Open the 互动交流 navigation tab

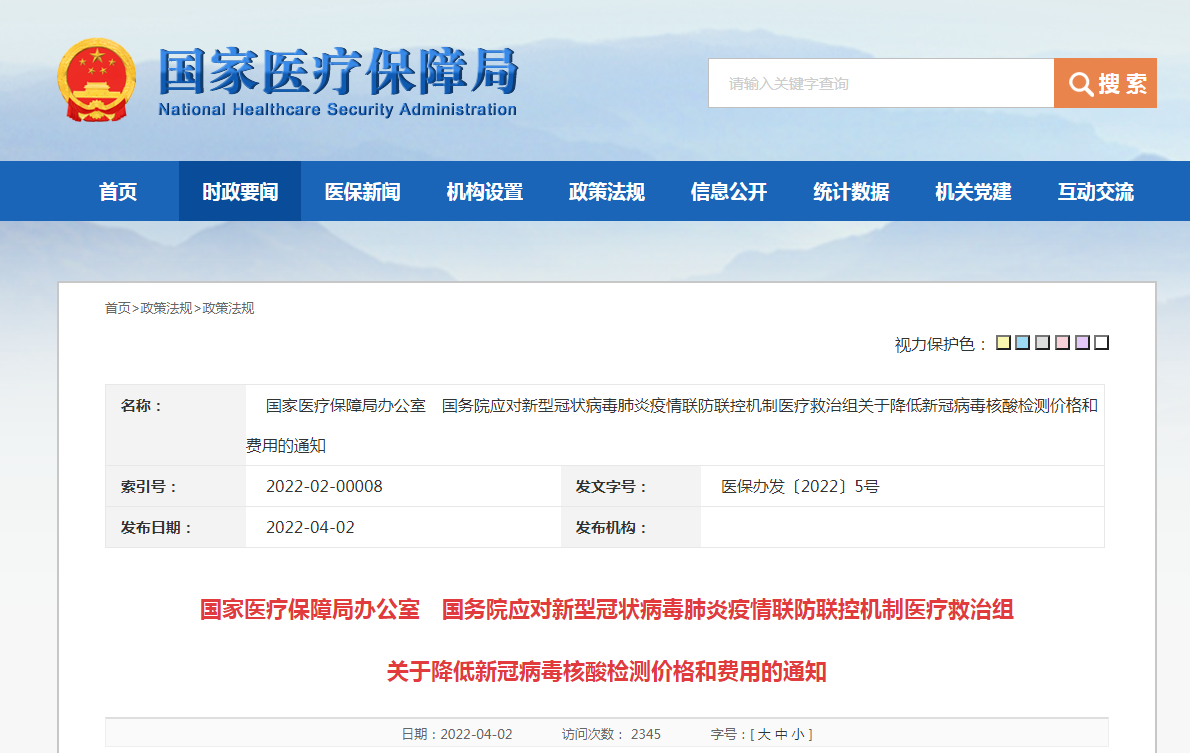(1095, 191)
